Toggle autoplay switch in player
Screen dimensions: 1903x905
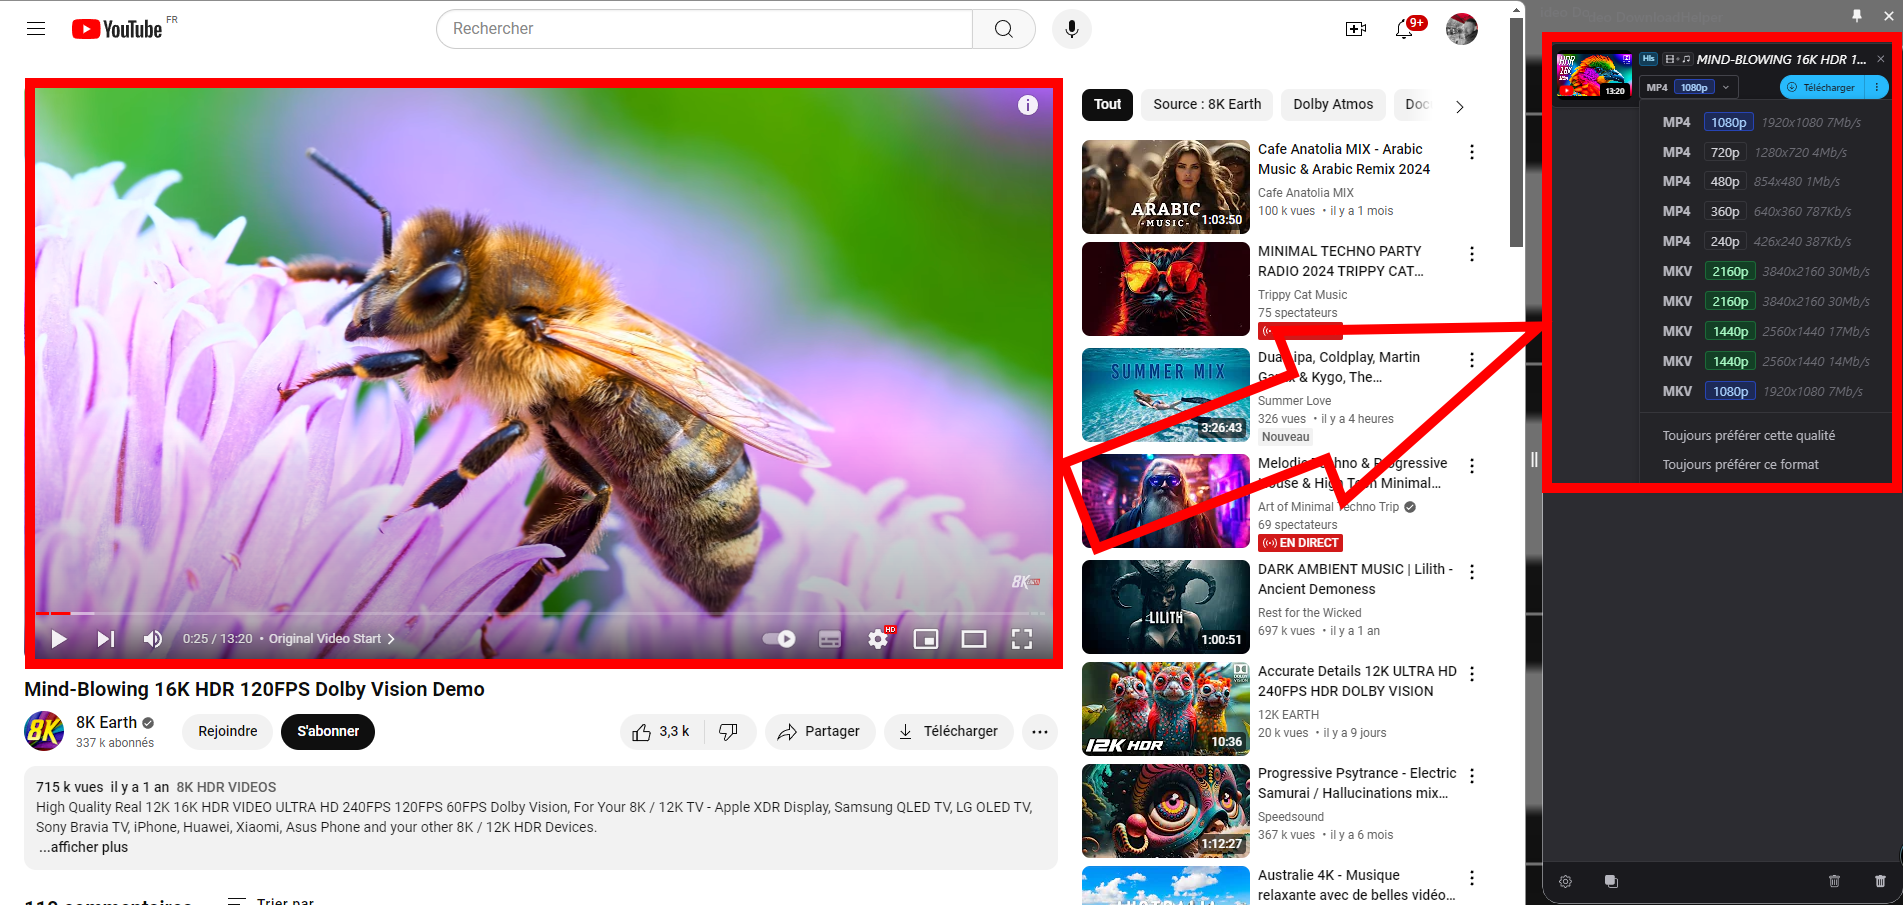[779, 639]
